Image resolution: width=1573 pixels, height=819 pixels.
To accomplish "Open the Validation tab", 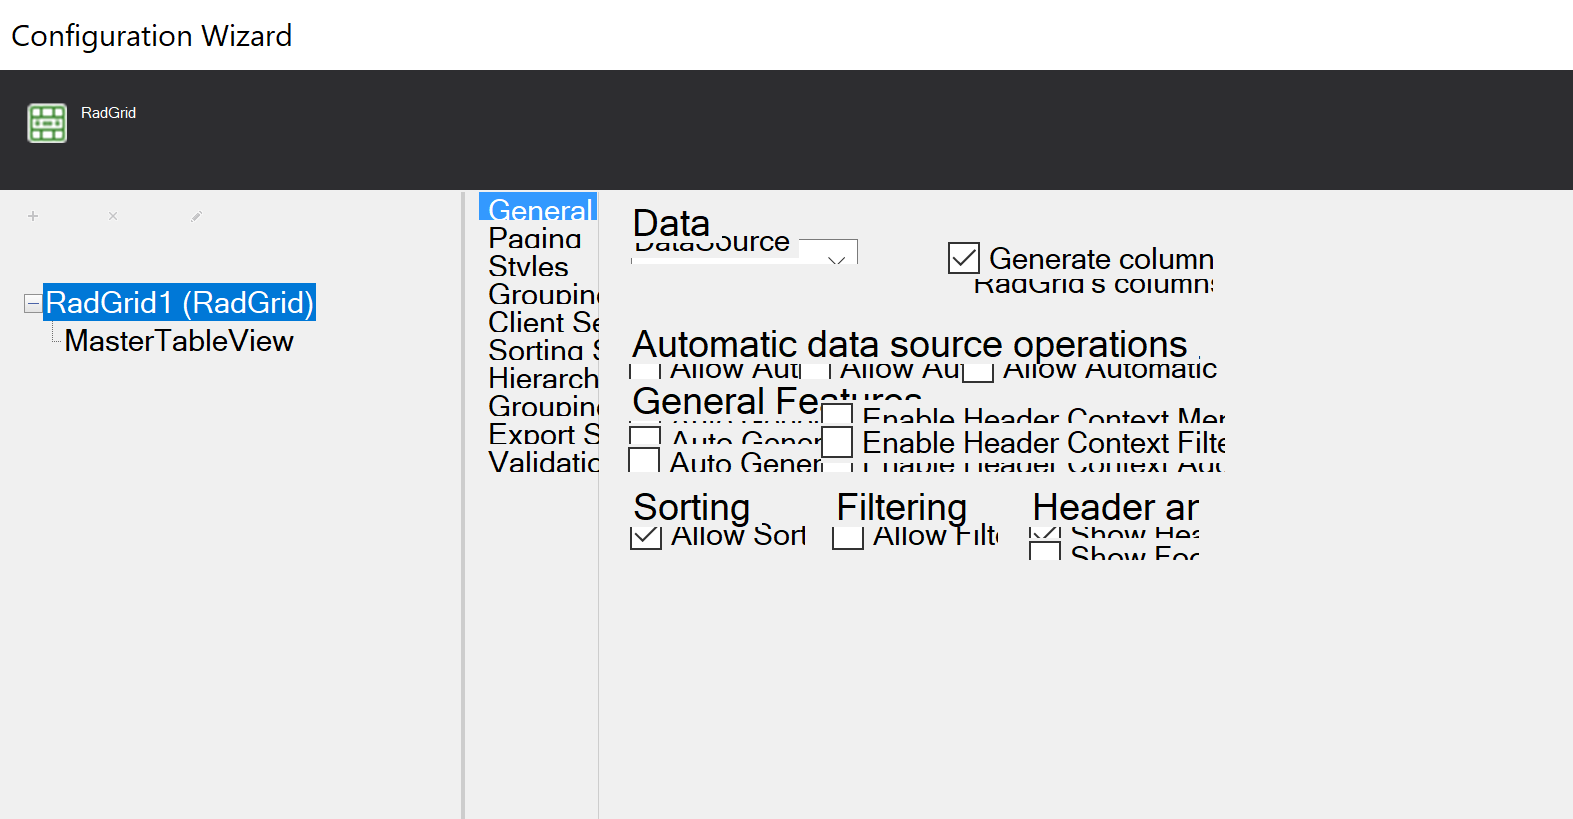I will [543, 462].
